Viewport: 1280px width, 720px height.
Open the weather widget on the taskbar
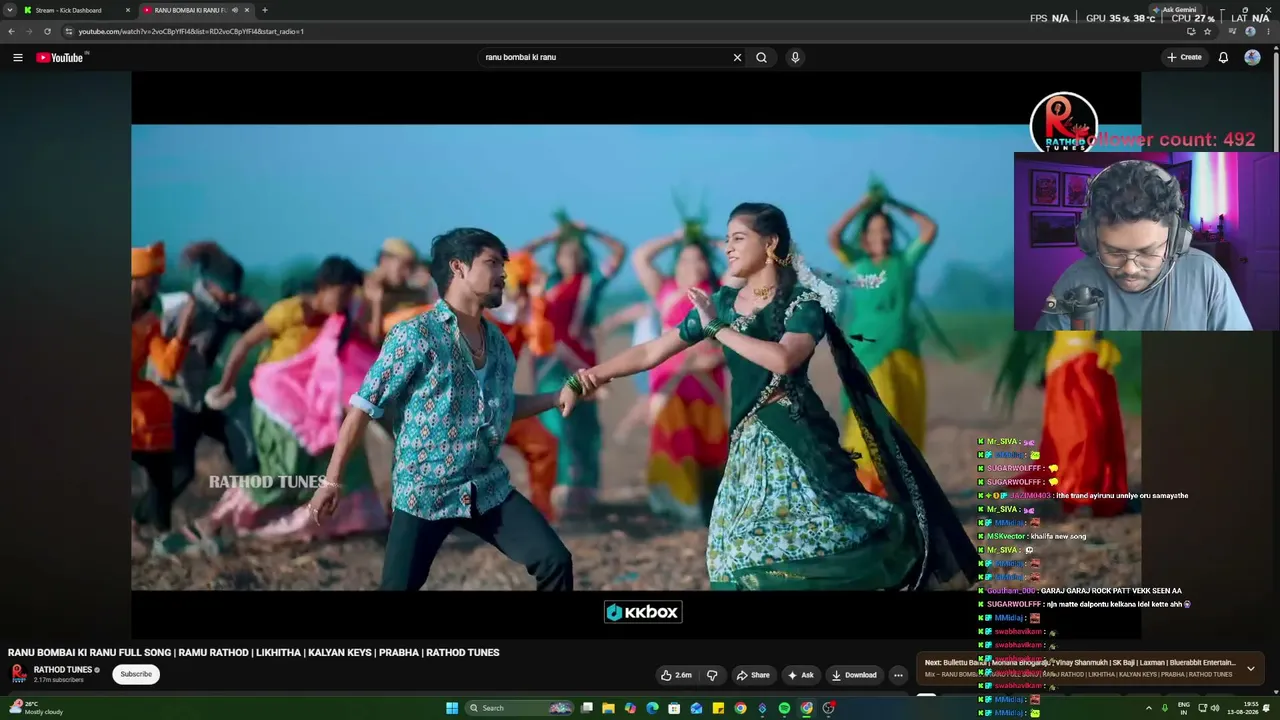click(36, 708)
